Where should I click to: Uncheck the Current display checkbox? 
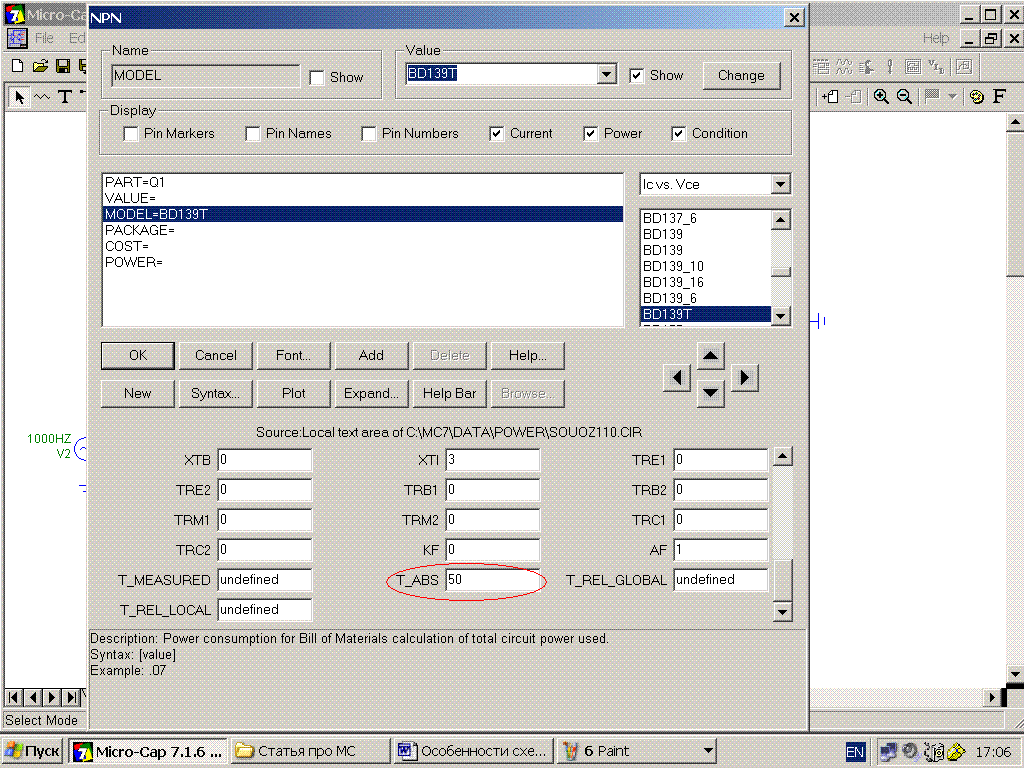tap(497, 134)
